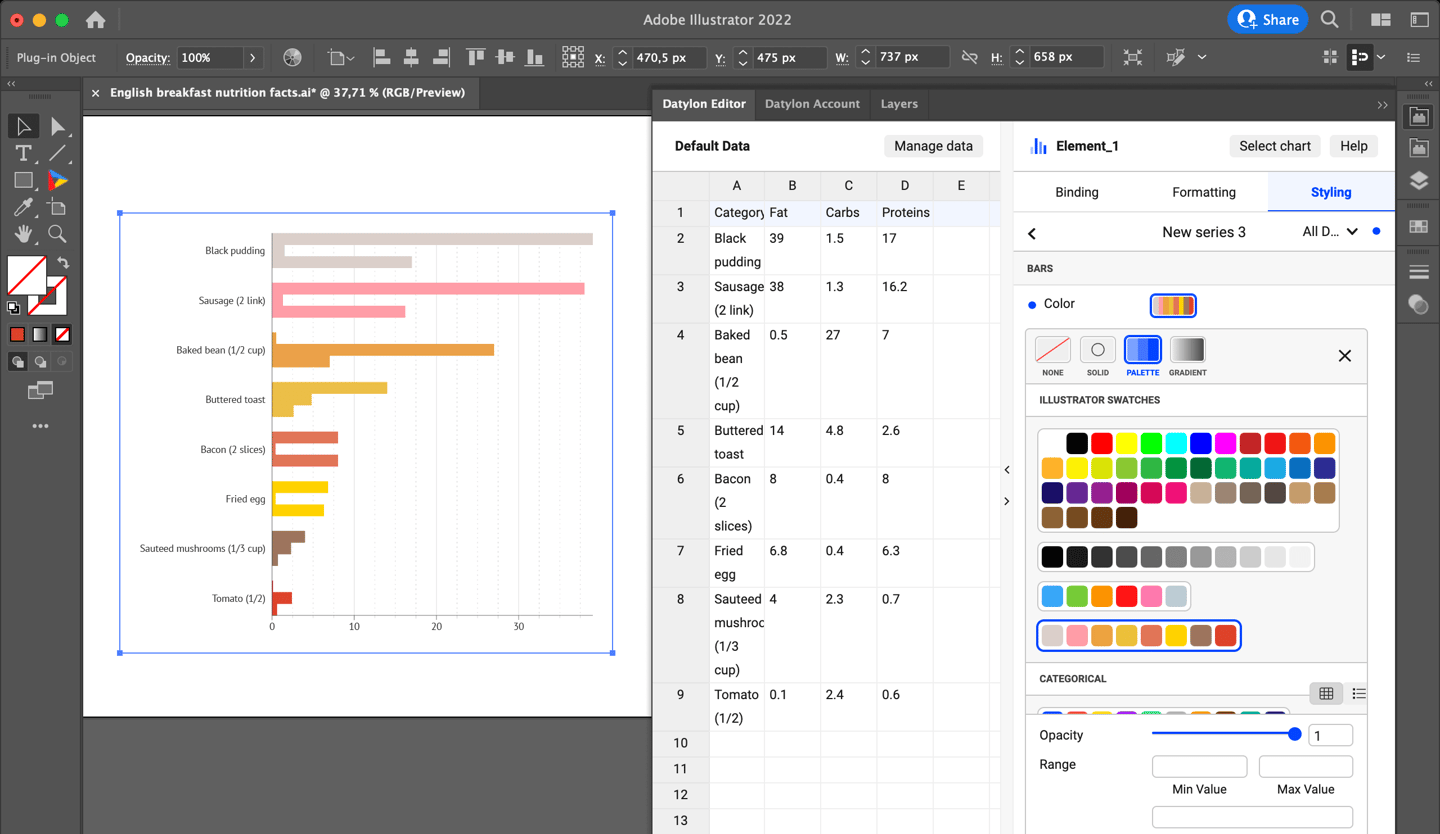The width and height of the screenshot is (1440, 834).
Task: Switch to the Datylon Account tab
Action: point(812,104)
